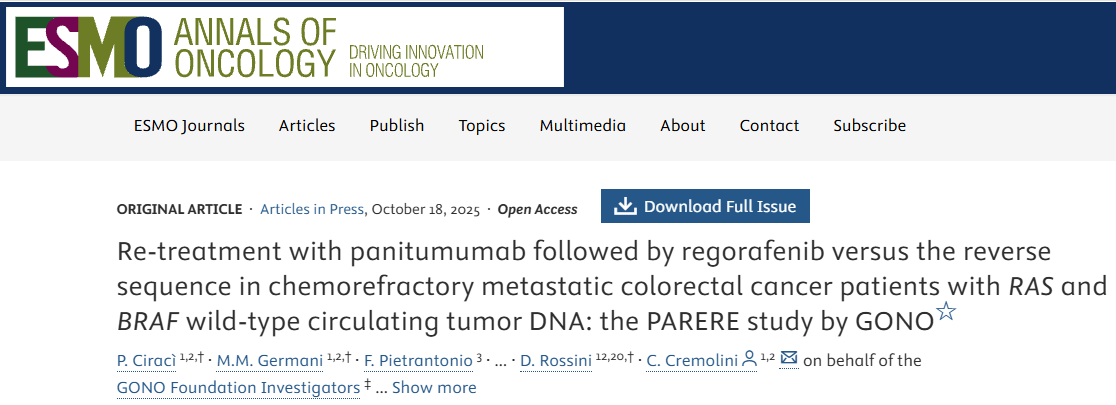This screenshot has width=1116, height=405.
Task: Open the ESMO Journals menu
Action: [189, 126]
